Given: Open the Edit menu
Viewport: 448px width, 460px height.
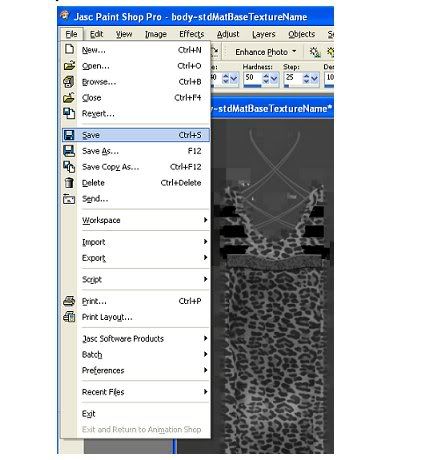Looking at the screenshot, I should tap(96, 34).
